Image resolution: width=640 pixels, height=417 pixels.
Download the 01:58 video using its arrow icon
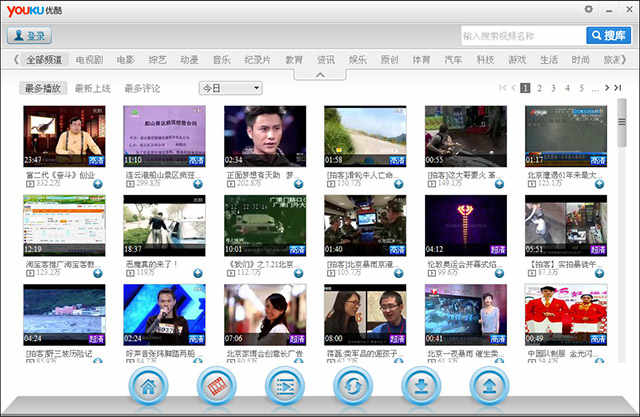click(x=399, y=184)
